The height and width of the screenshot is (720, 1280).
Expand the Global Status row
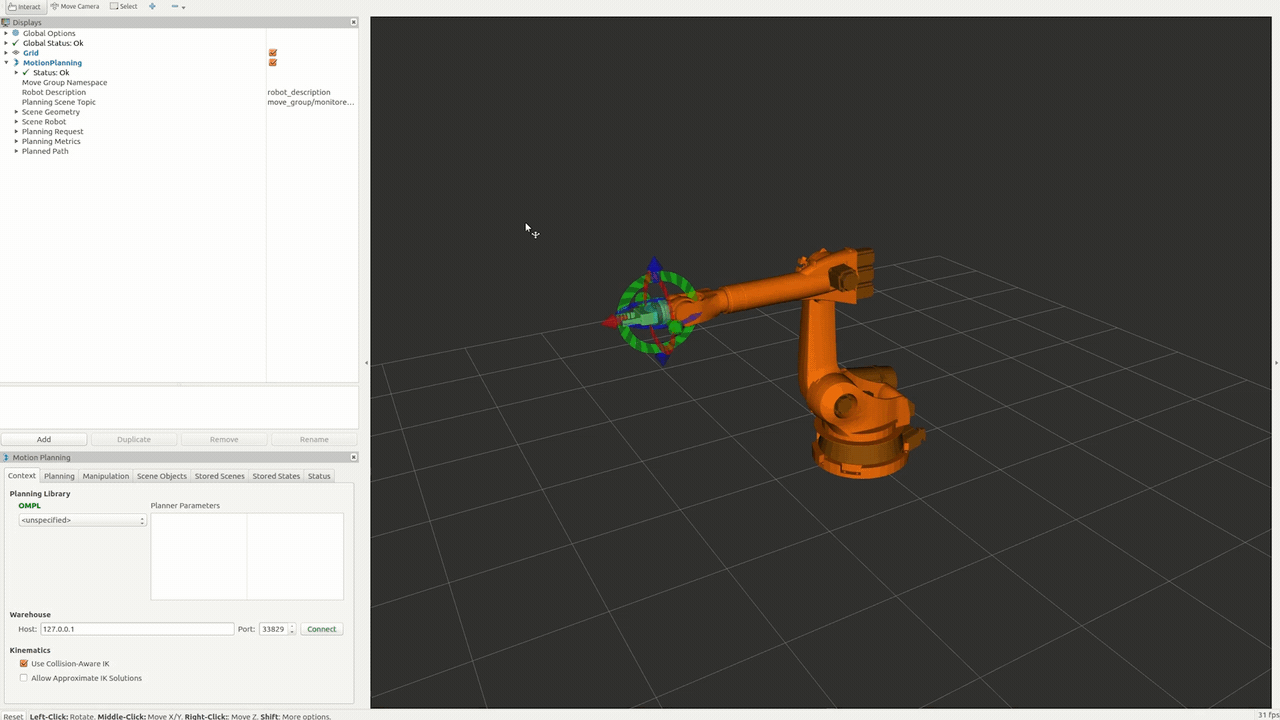(x=6, y=43)
